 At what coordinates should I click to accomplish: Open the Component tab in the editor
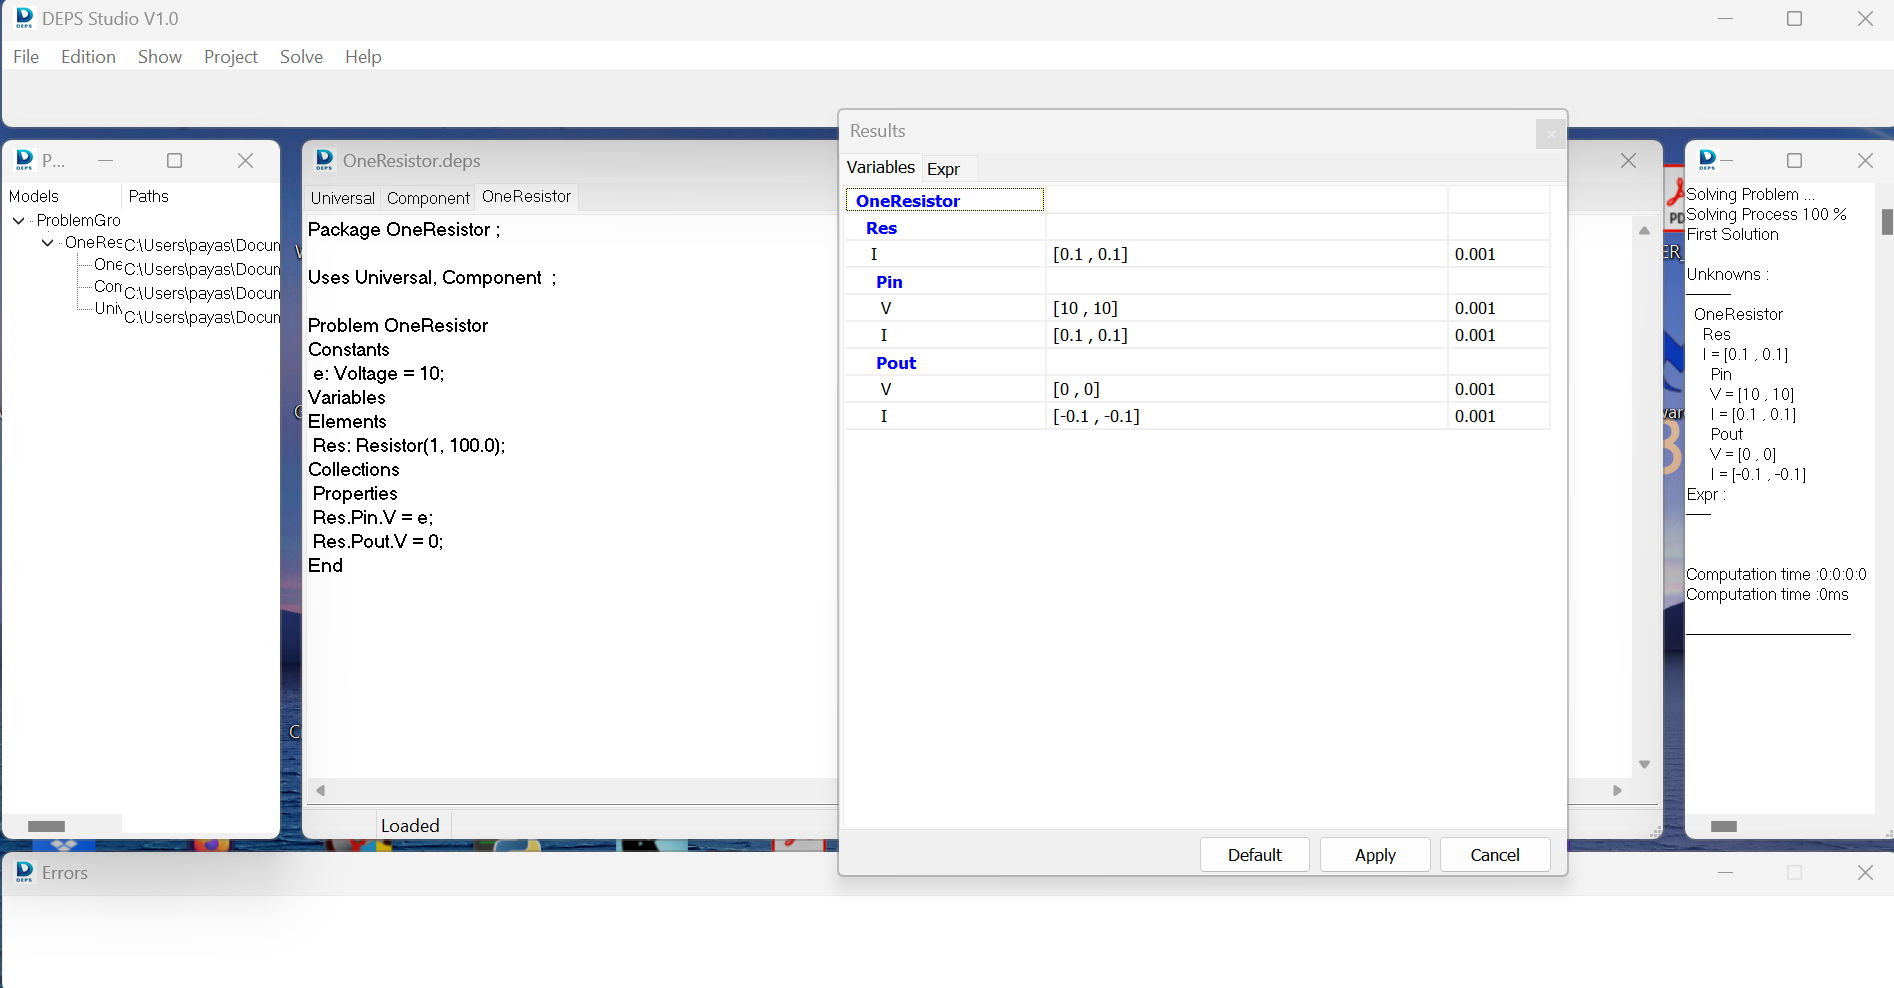[428, 198]
